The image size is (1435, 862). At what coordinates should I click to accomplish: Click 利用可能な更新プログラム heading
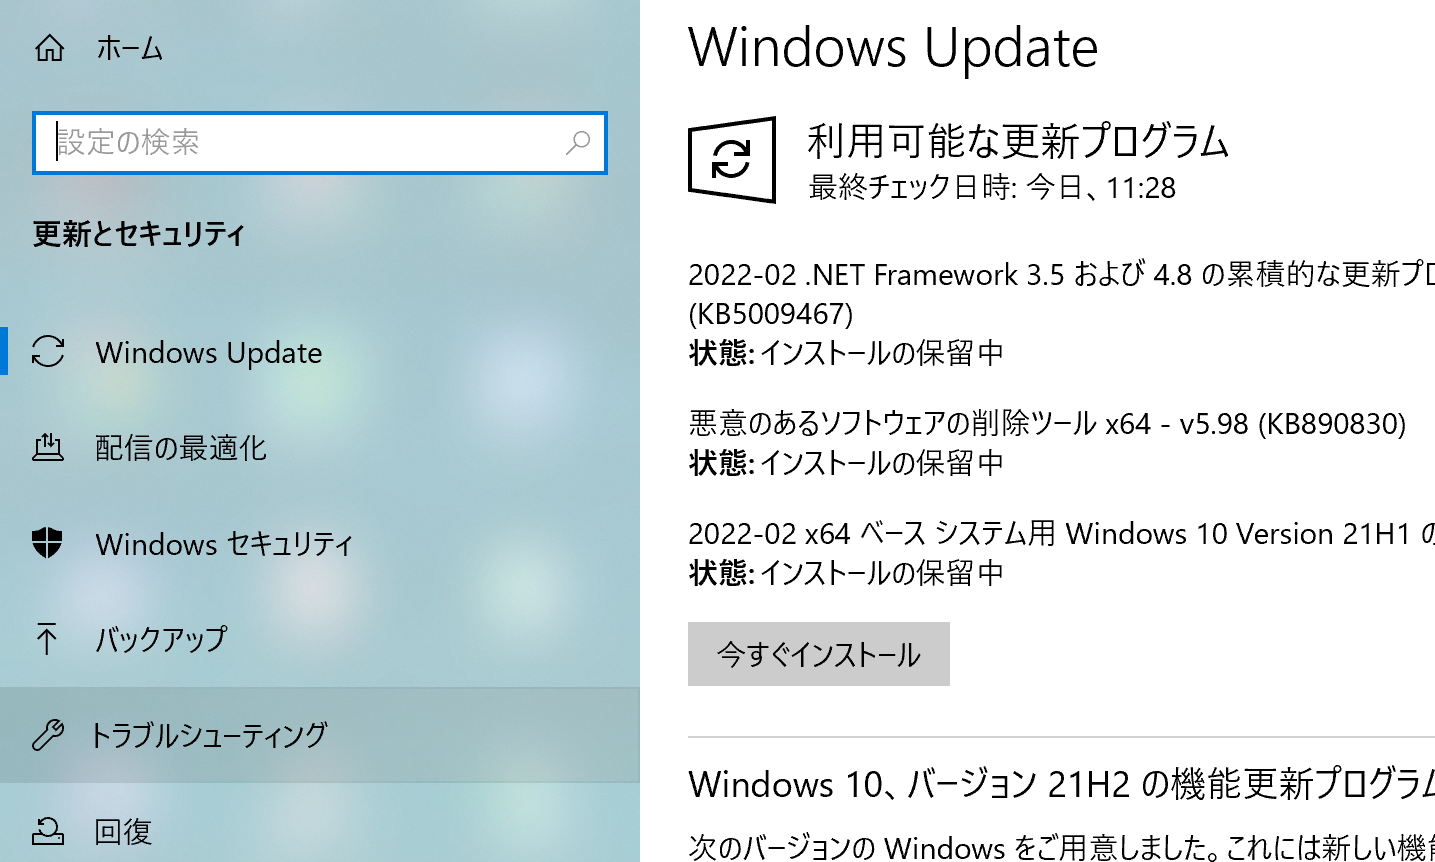[1018, 141]
